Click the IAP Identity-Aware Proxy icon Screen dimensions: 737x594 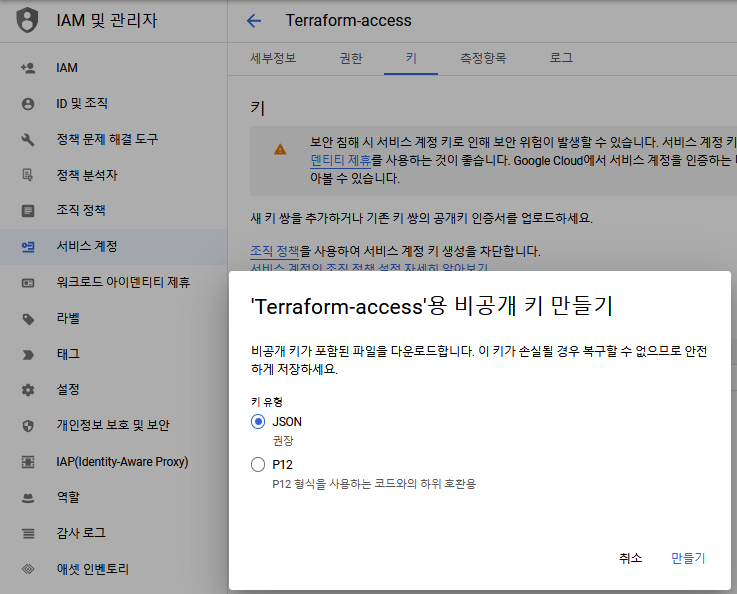point(28,462)
